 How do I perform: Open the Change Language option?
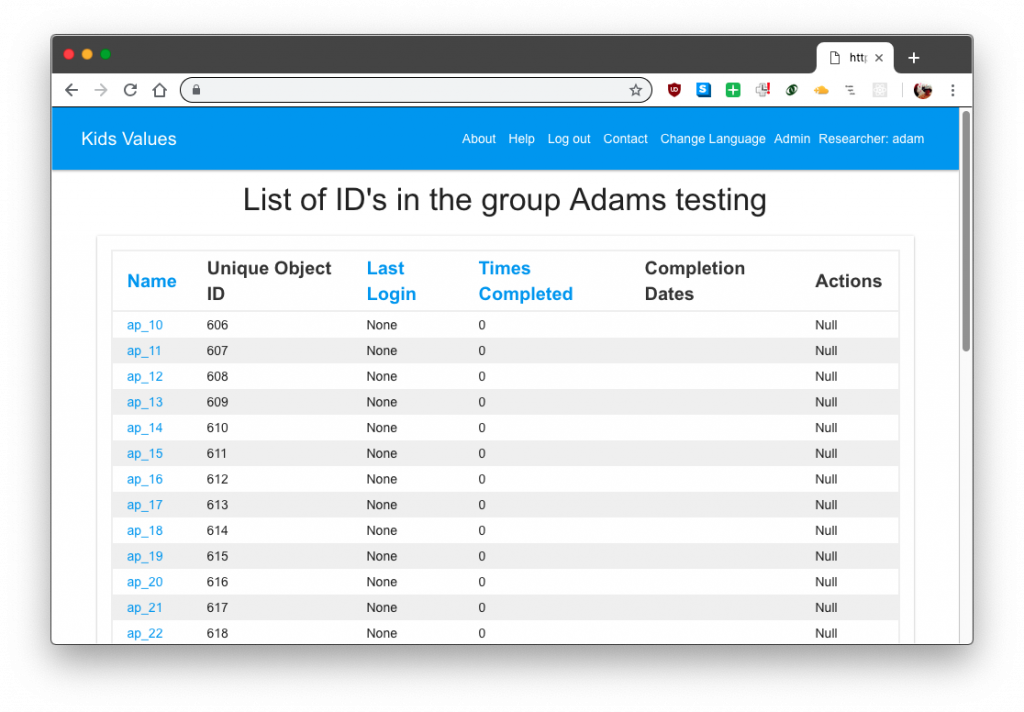click(712, 138)
